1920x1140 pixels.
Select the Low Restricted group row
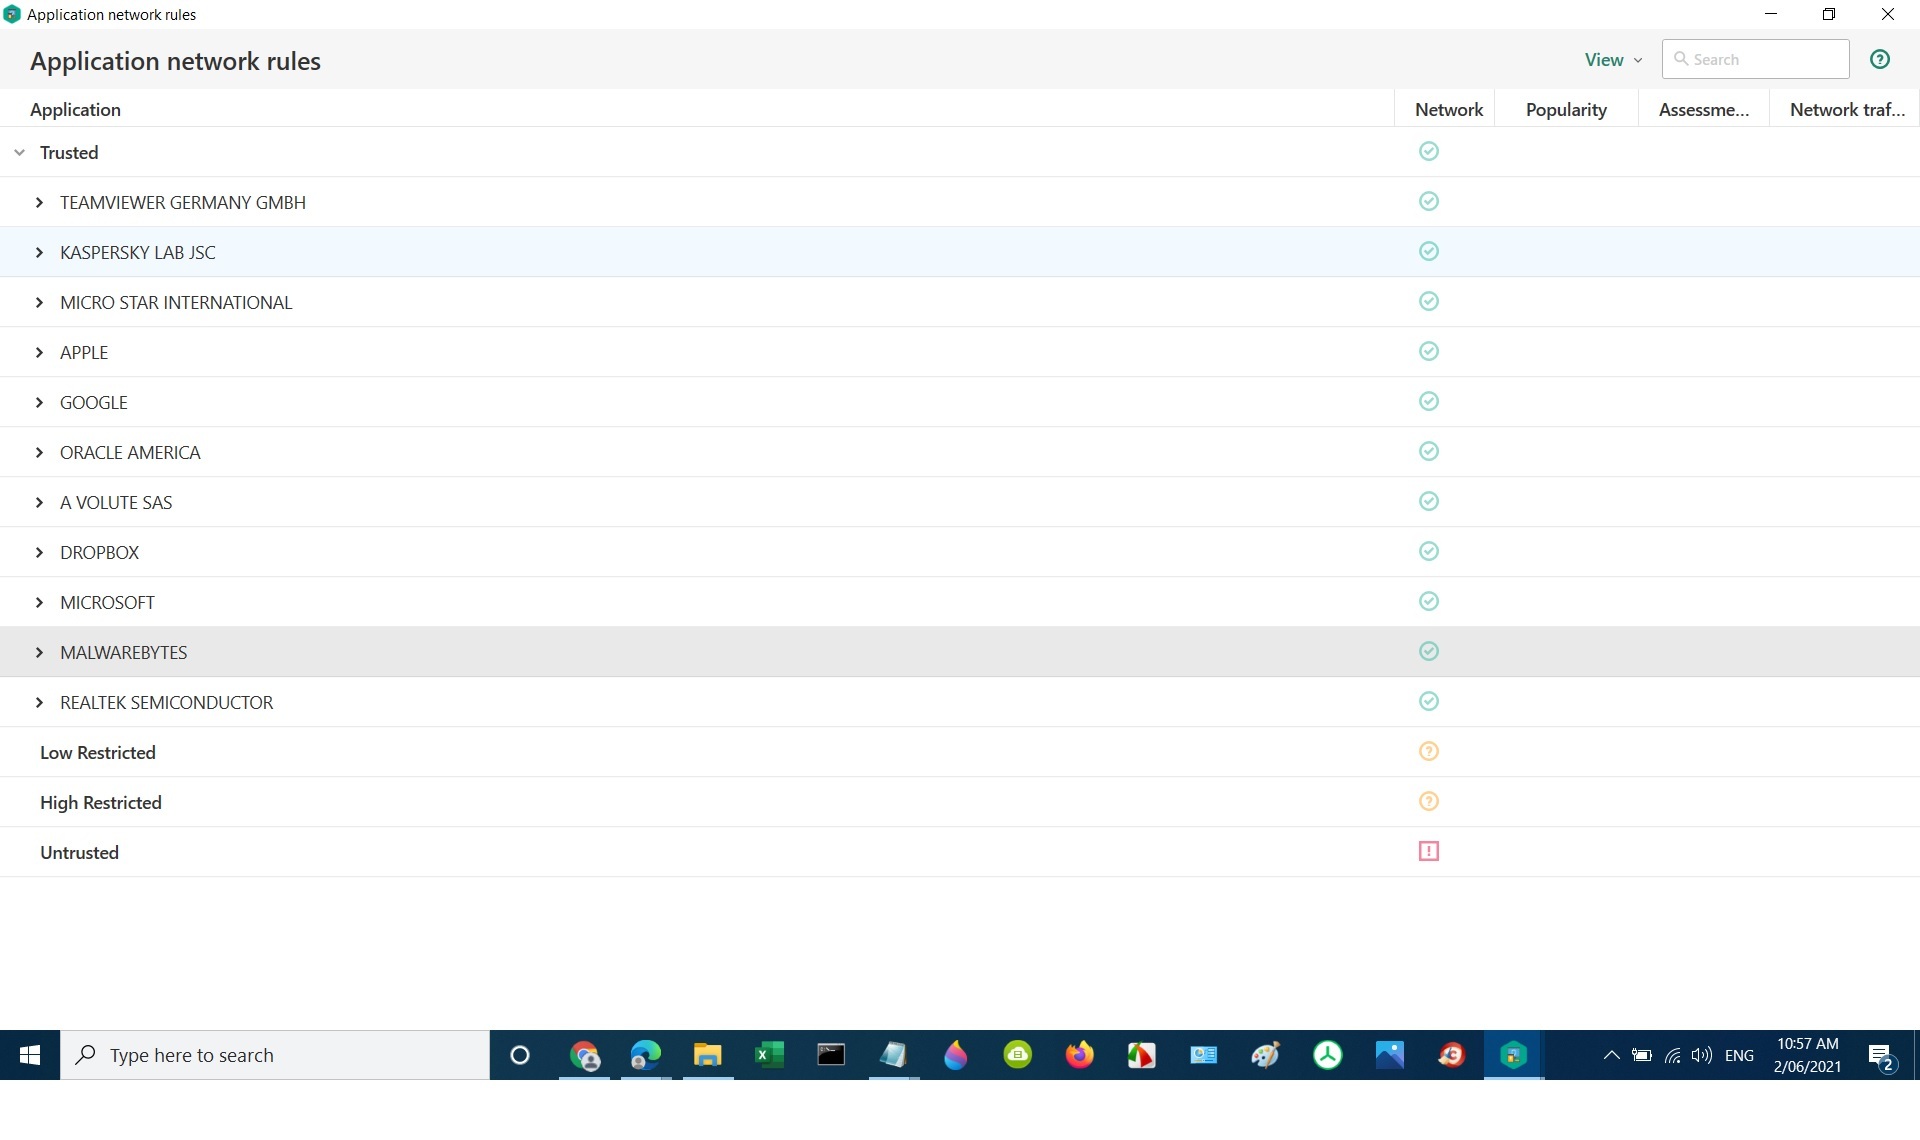(x=960, y=752)
